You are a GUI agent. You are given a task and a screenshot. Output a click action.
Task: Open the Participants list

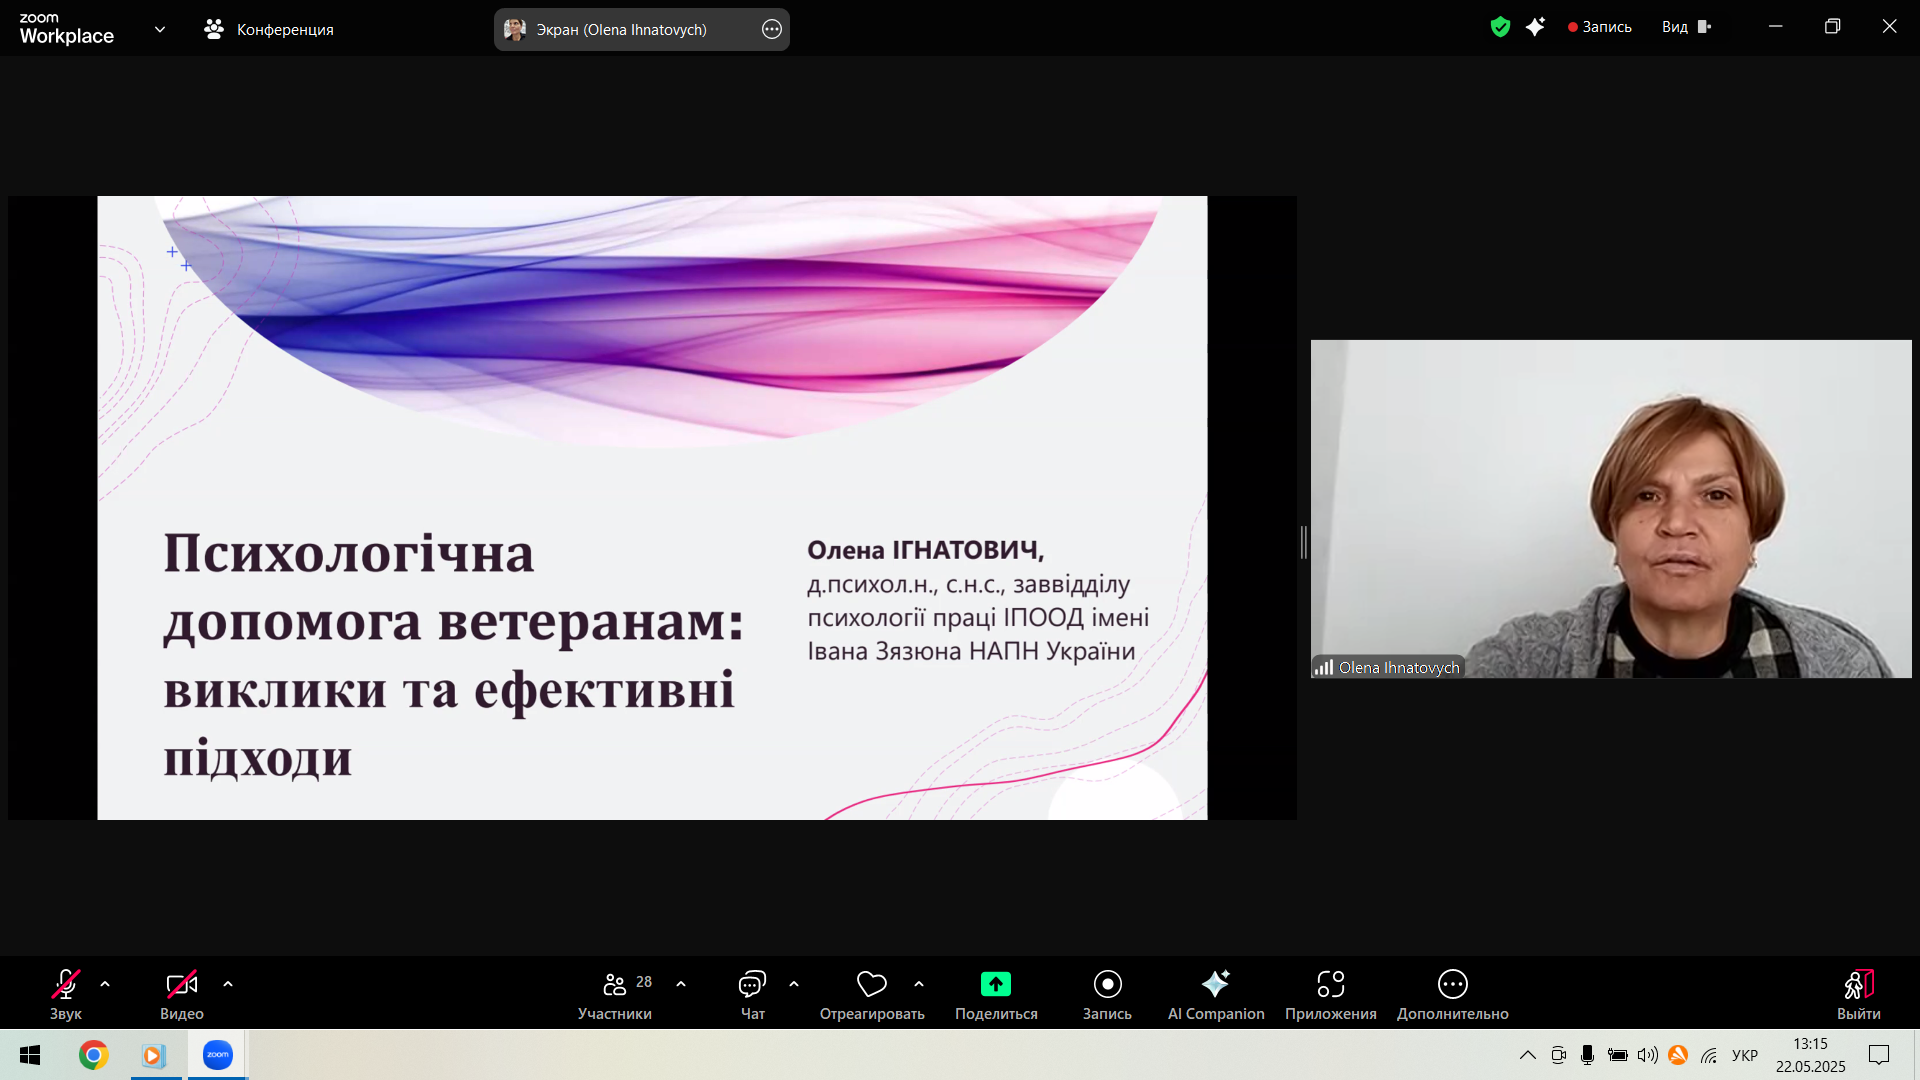[615, 985]
